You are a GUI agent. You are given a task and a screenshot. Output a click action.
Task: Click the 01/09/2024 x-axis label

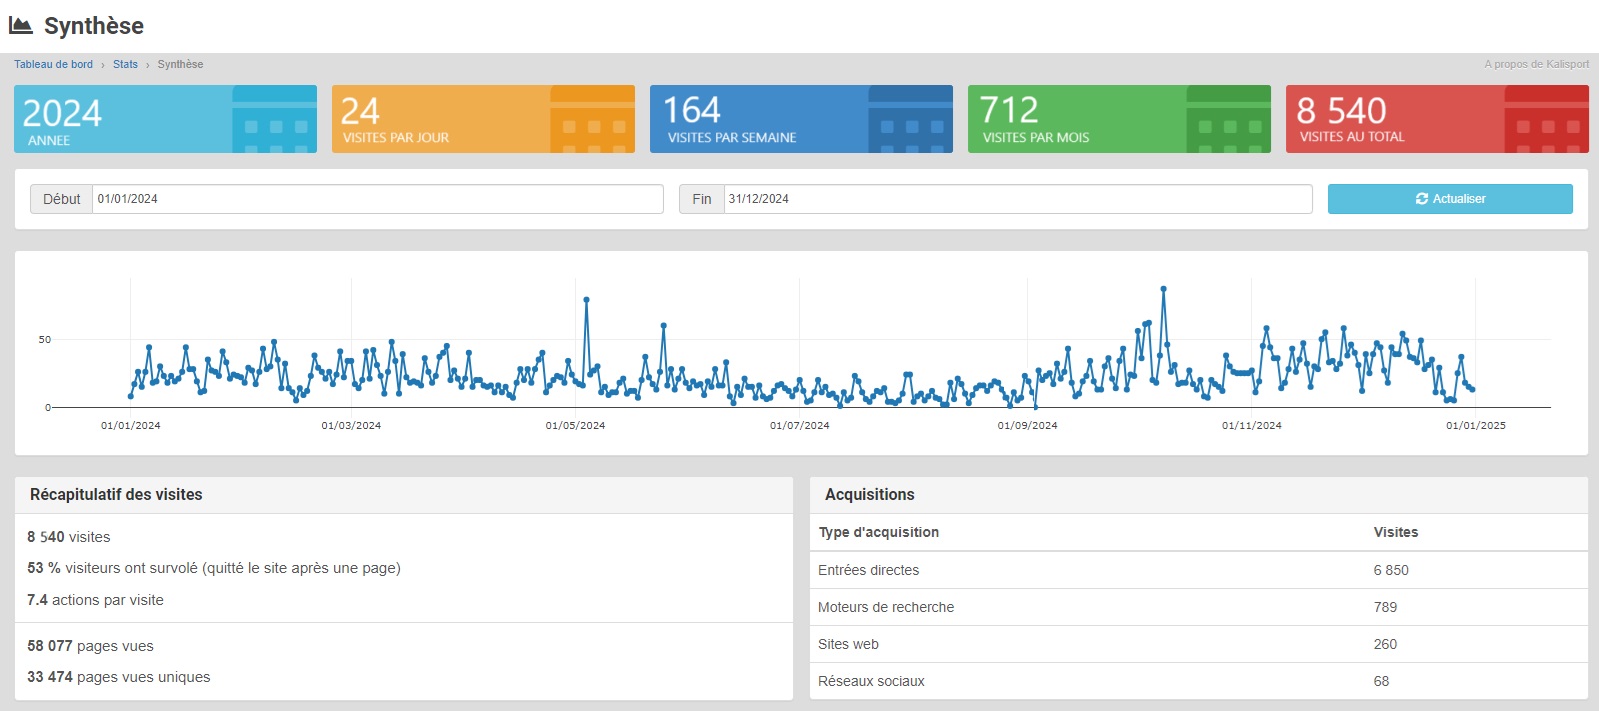(1027, 425)
